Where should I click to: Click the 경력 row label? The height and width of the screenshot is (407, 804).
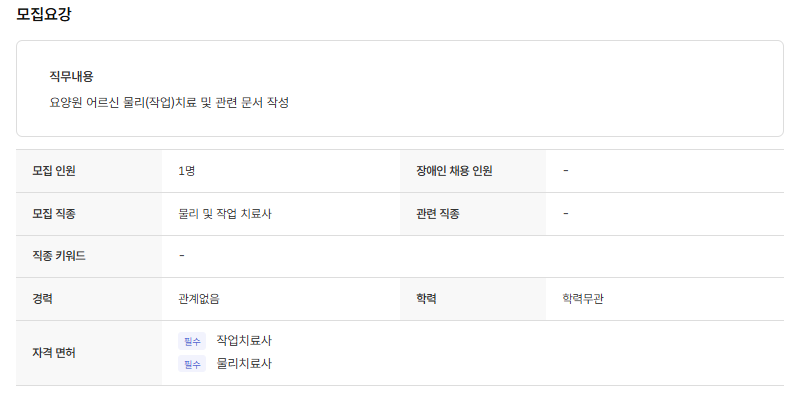click(43, 298)
